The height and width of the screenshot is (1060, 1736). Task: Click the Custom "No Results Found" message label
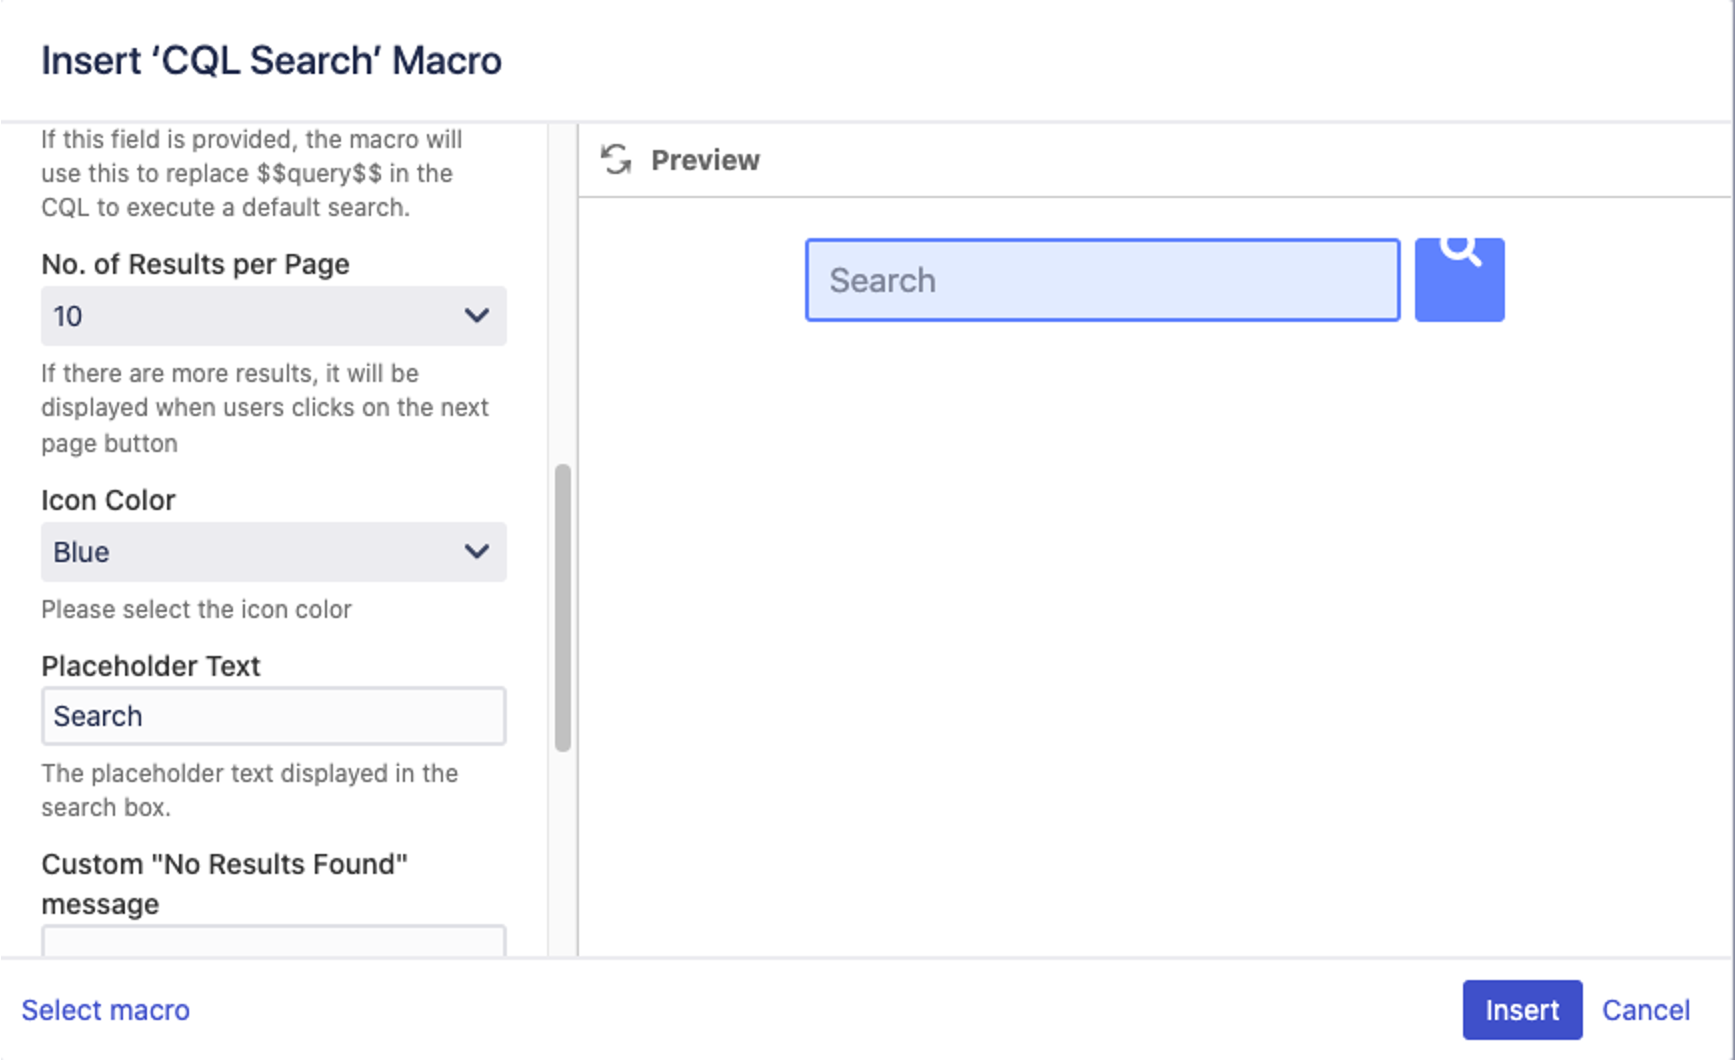coord(224,883)
